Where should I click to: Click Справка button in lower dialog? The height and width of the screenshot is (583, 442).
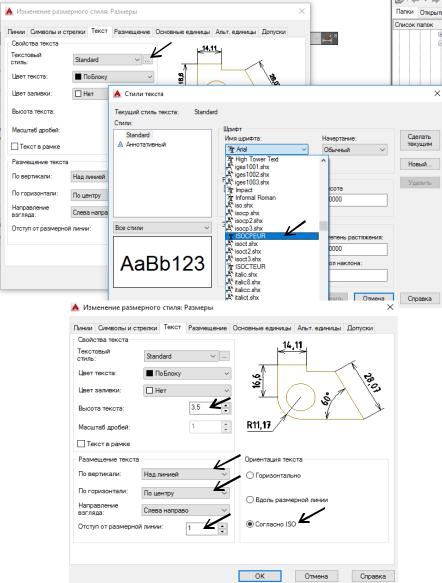373,576
